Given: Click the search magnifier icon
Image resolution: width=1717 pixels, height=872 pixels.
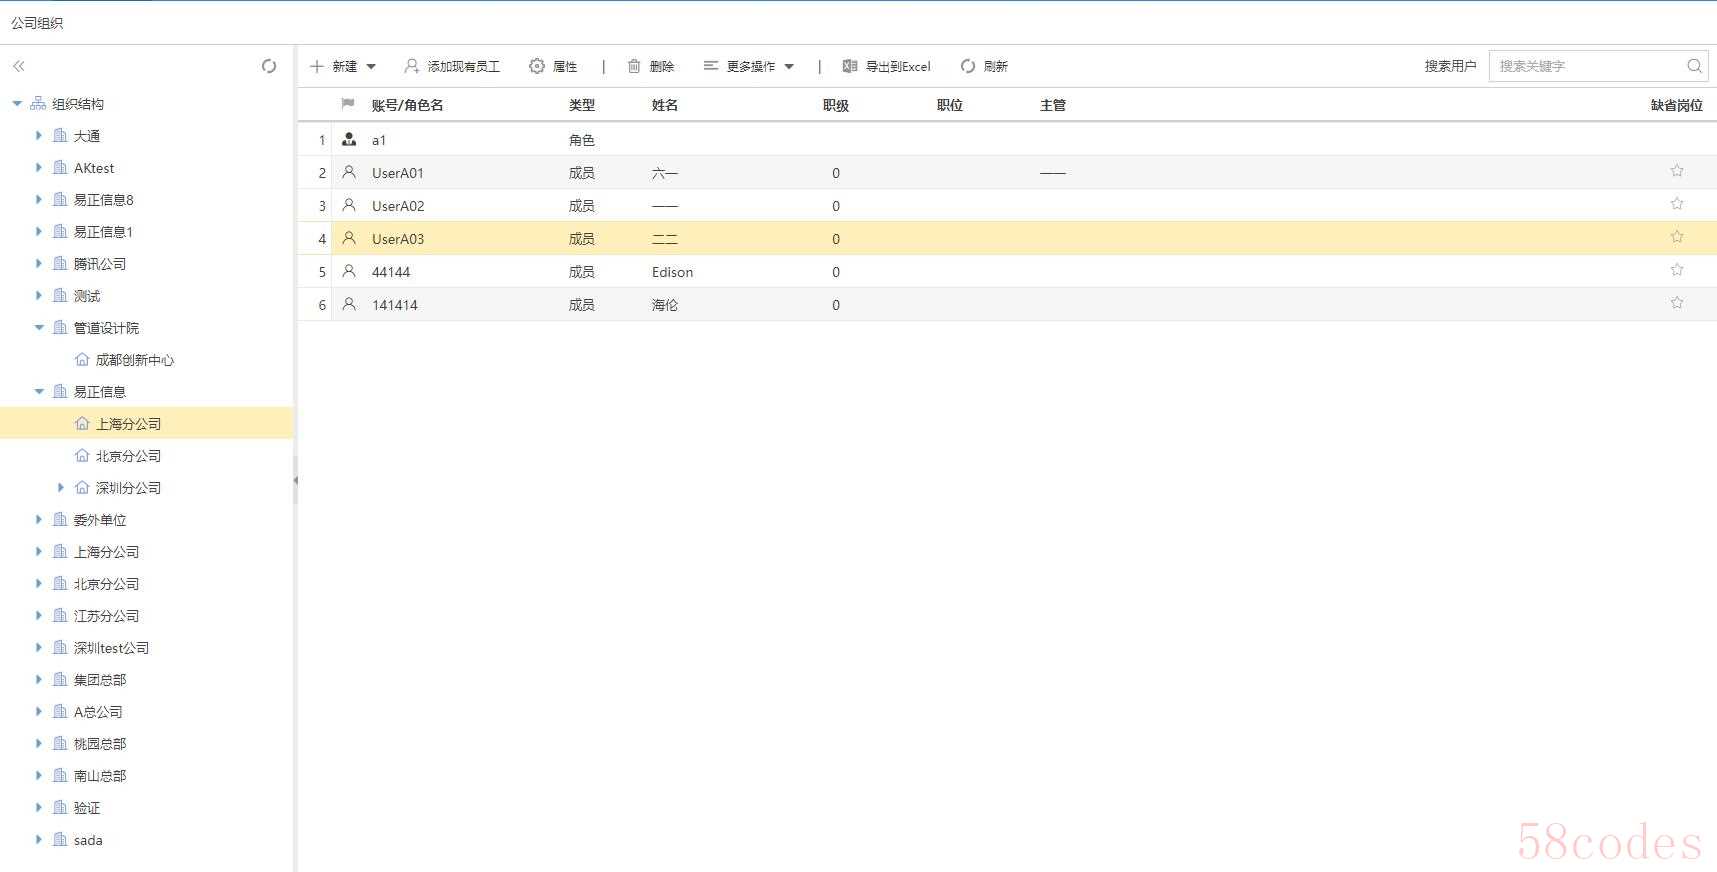Looking at the screenshot, I should [1694, 66].
